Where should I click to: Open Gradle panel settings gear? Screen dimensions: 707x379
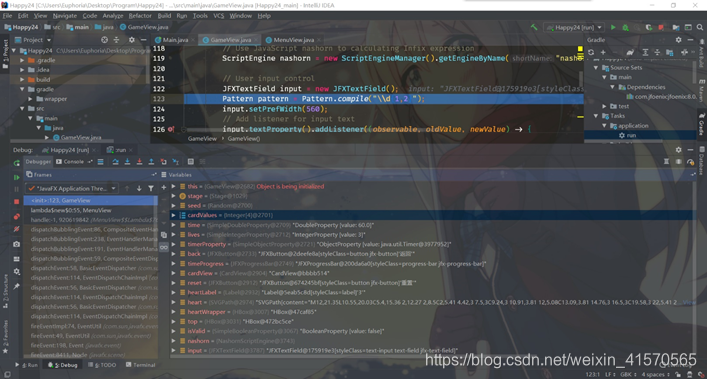point(679,40)
